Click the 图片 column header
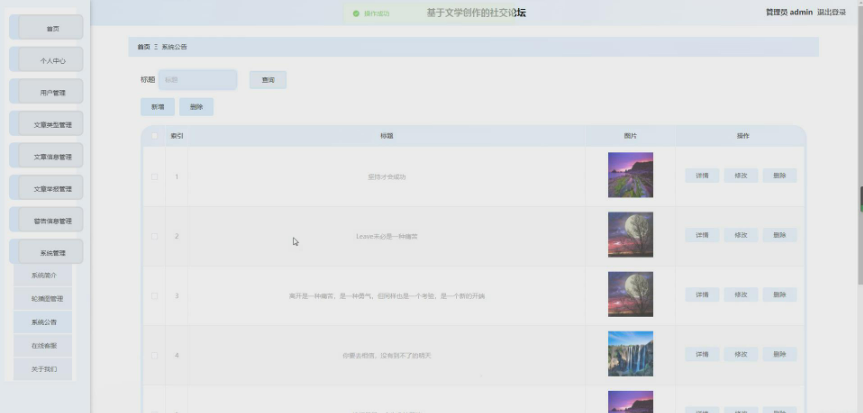Image resolution: width=863 pixels, height=413 pixels. [630, 136]
